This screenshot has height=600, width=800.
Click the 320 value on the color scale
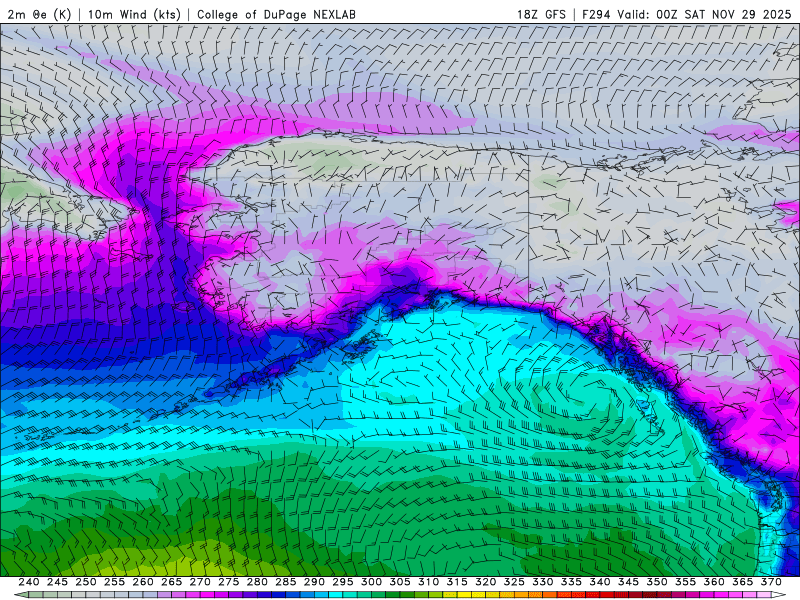[486, 582]
